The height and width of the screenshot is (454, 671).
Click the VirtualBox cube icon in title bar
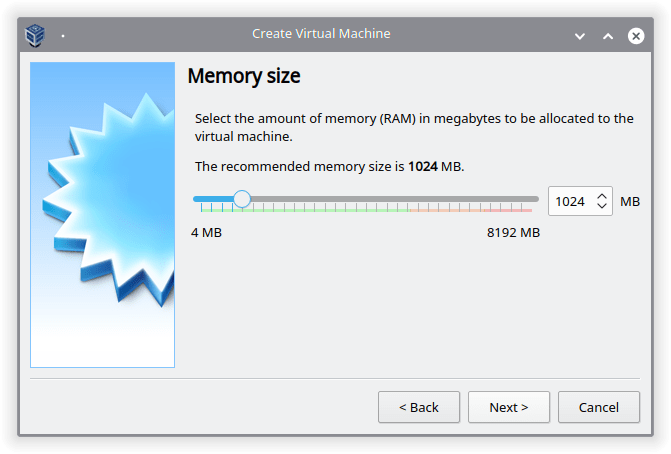[35, 35]
